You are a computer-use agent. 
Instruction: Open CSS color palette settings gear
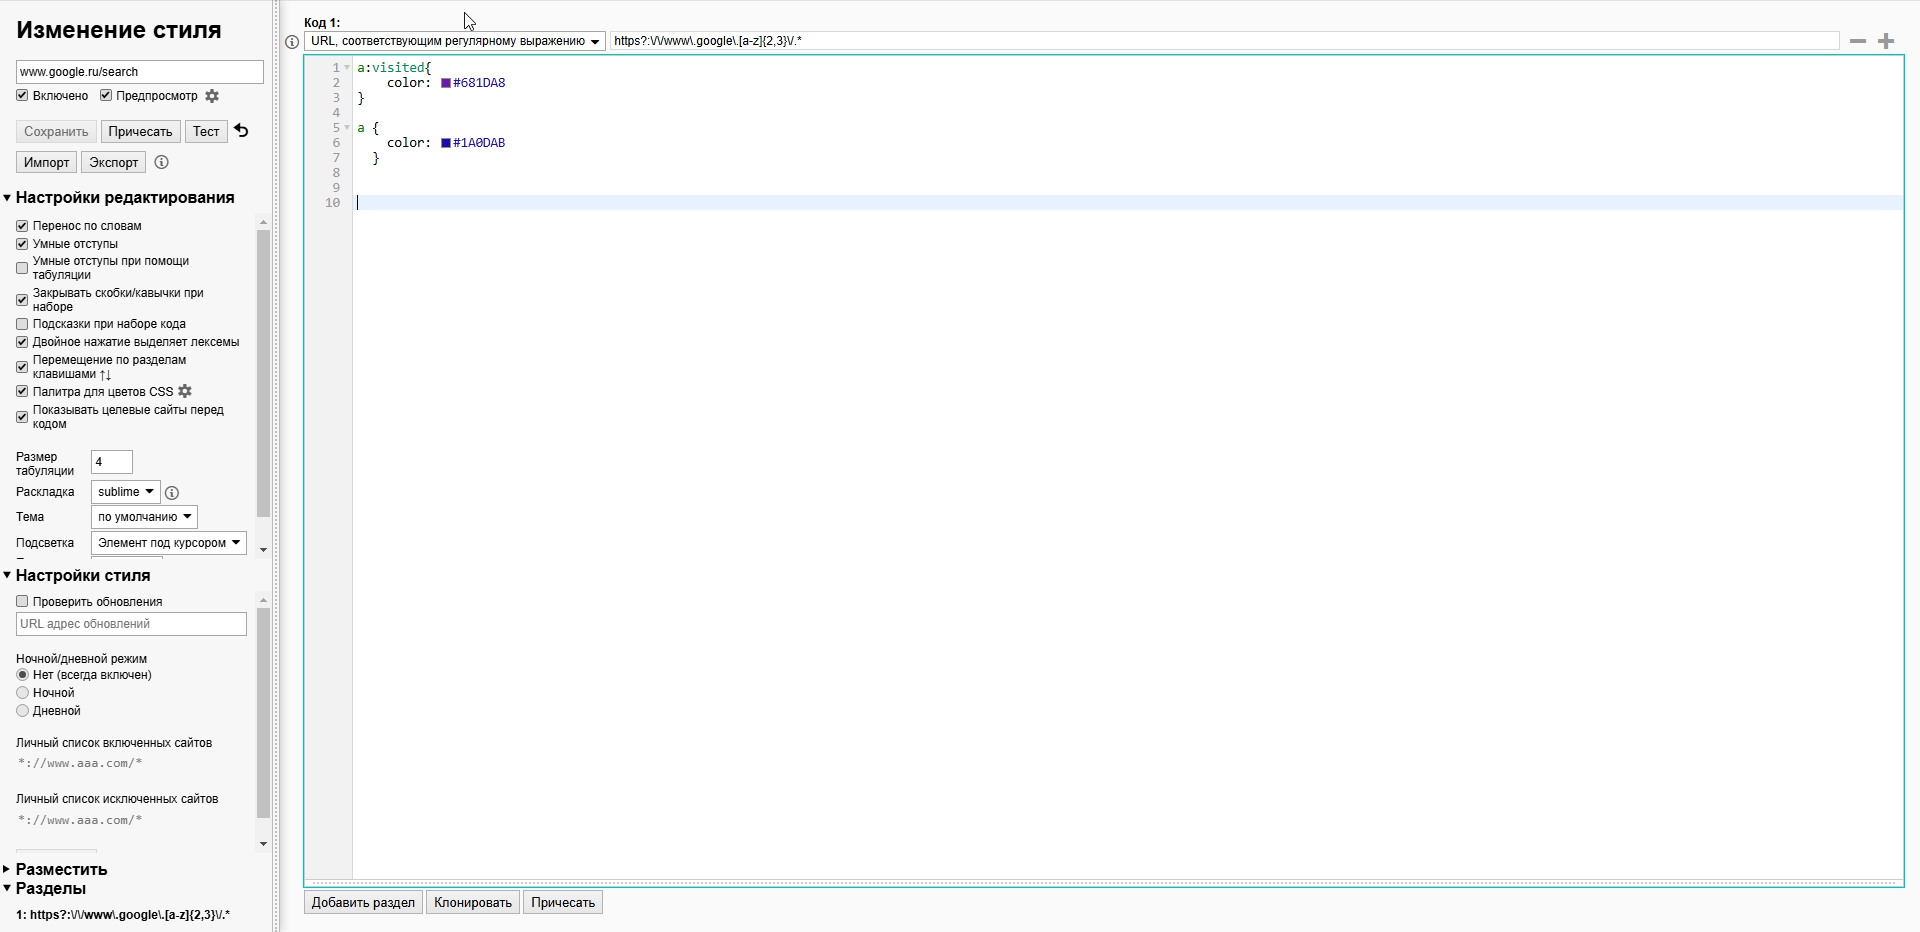click(x=185, y=392)
